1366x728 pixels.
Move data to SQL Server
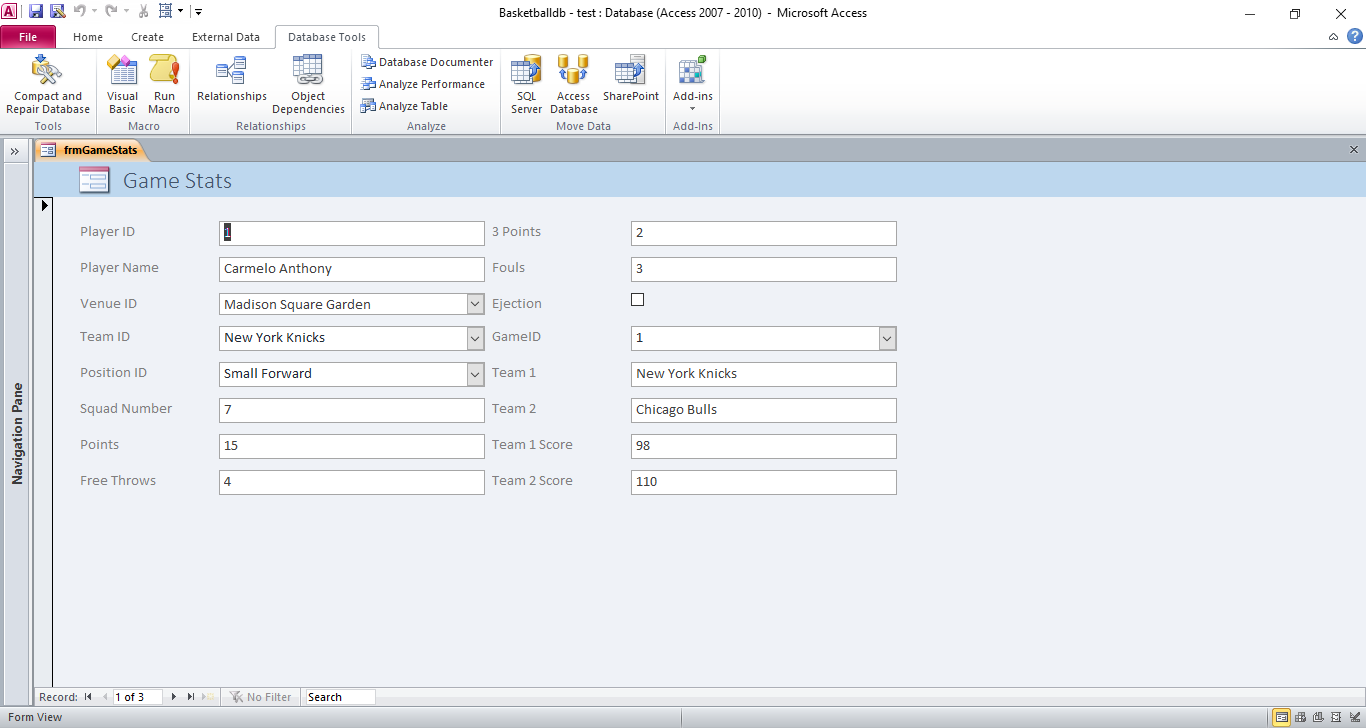click(x=526, y=86)
